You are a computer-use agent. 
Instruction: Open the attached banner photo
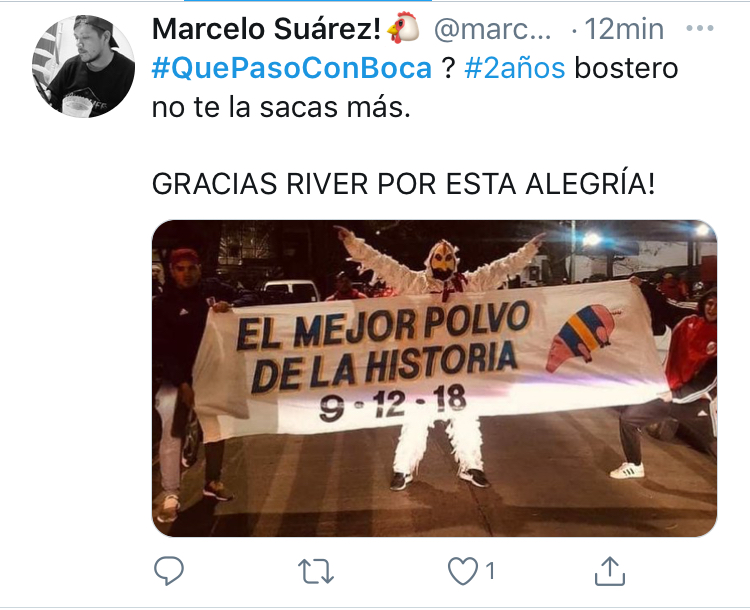coord(434,378)
